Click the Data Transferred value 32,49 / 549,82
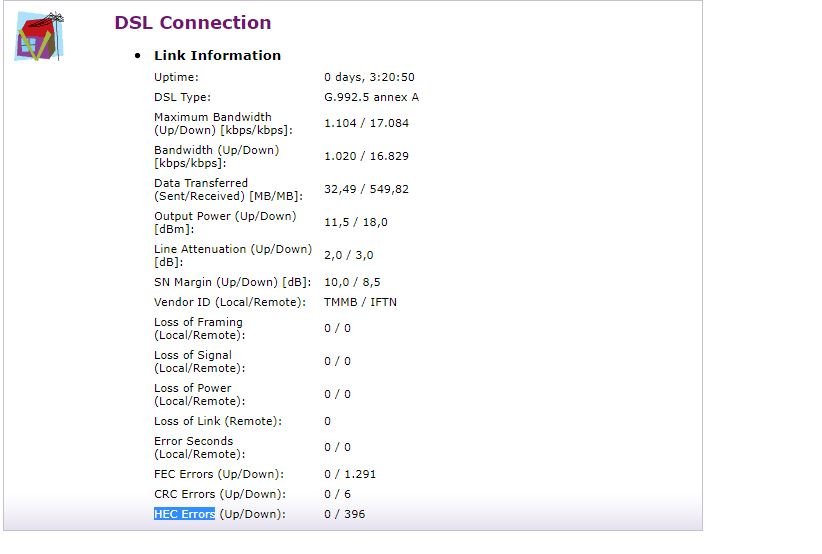 366,189
